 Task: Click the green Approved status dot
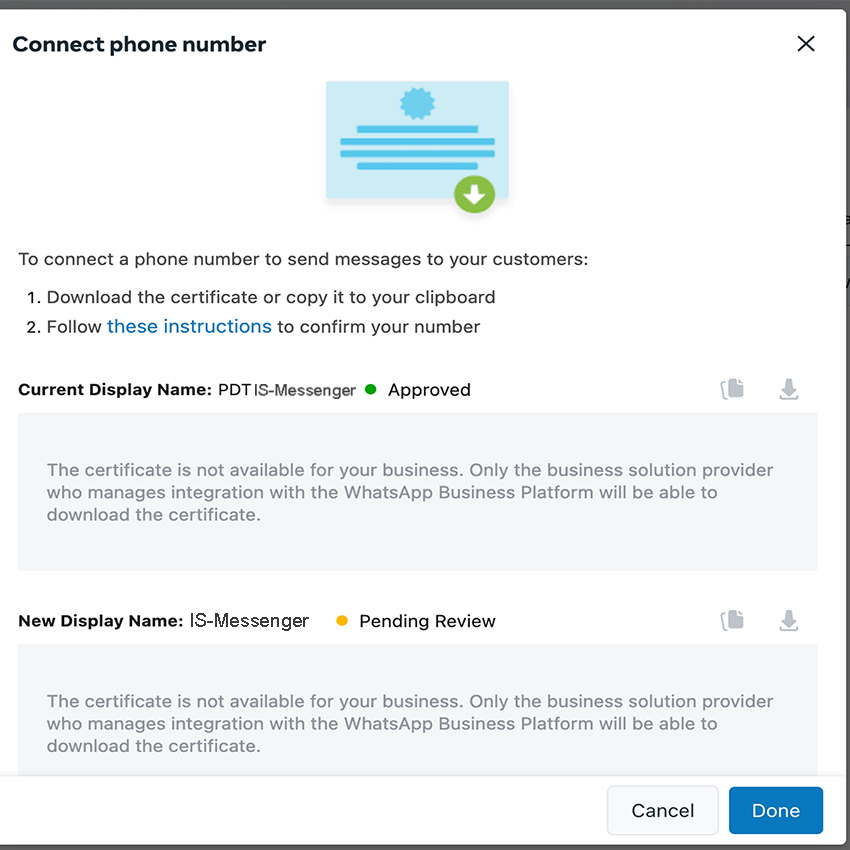tap(371, 390)
